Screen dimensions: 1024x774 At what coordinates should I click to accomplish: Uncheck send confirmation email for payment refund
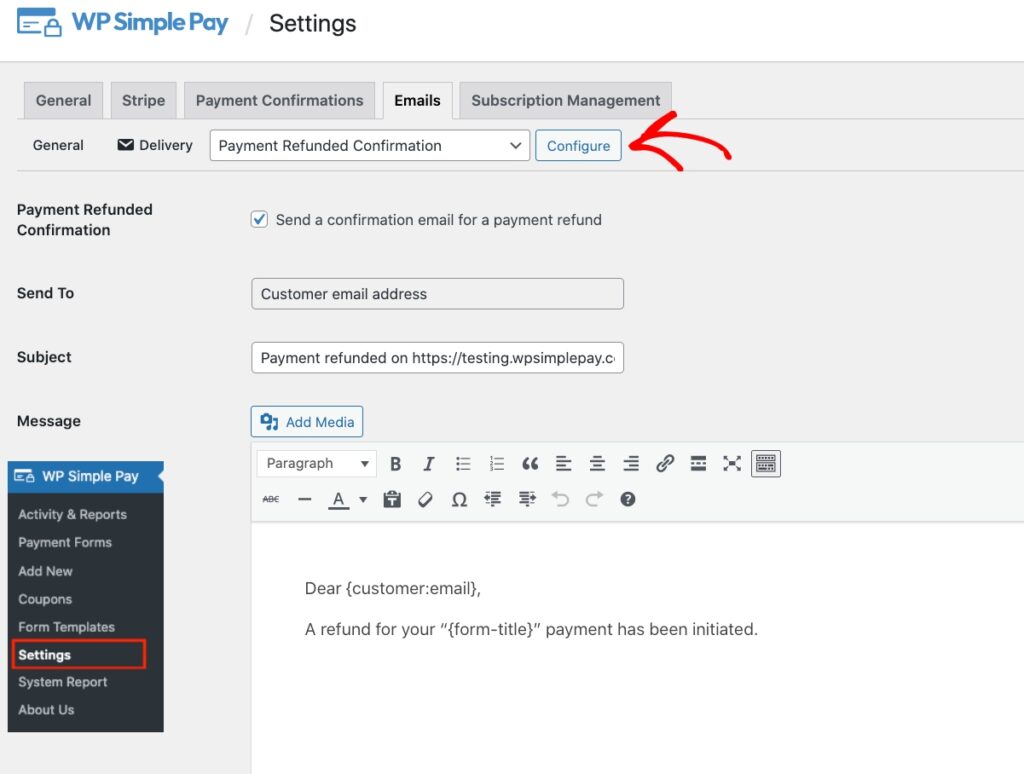coord(259,220)
